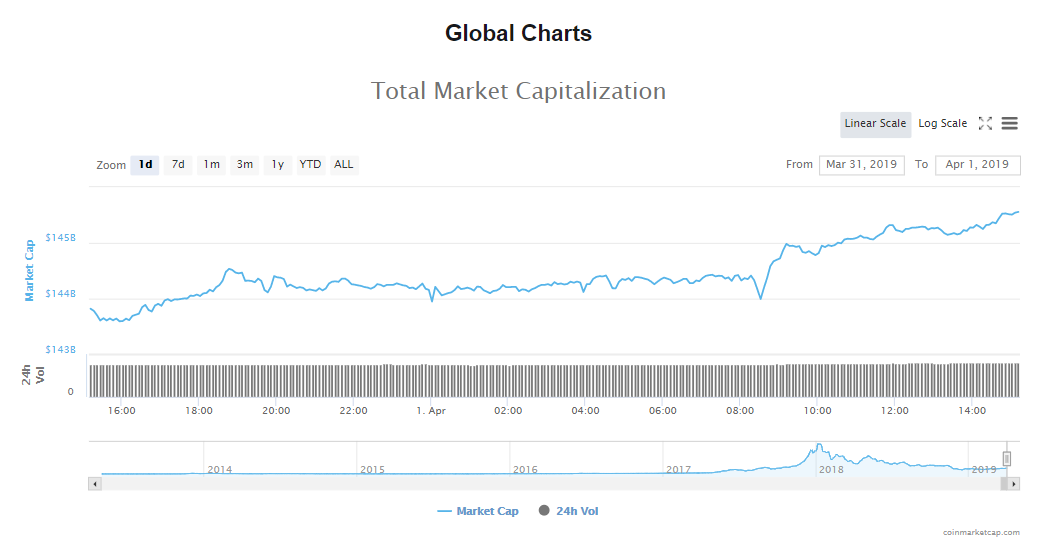
Task: Switch to Log Scale
Action: (942, 124)
